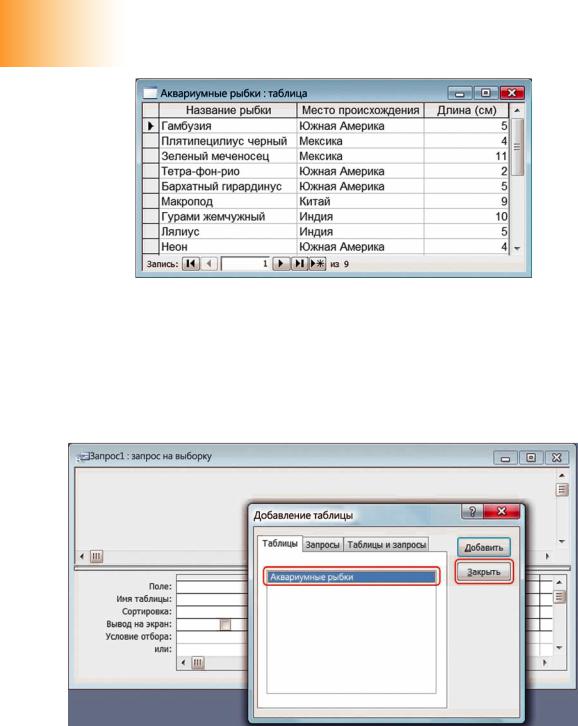Click the Гурами жемчужный cell
Image resolution: width=578 pixels, height=726 pixels.
tap(228, 216)
